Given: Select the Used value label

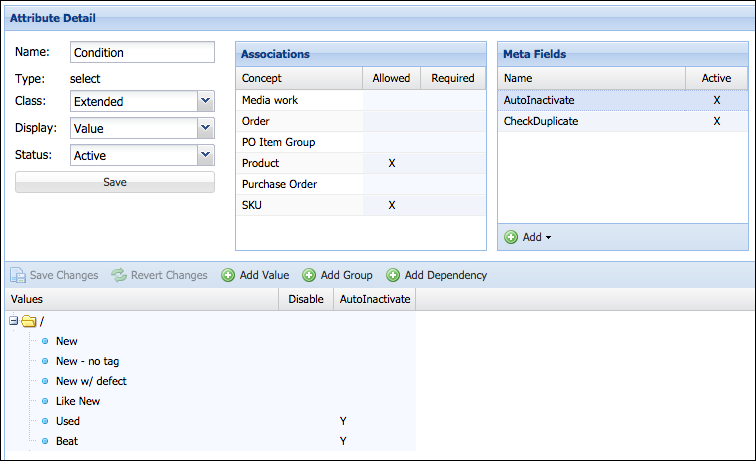Looking at the screenshot, I should [68, 421].
